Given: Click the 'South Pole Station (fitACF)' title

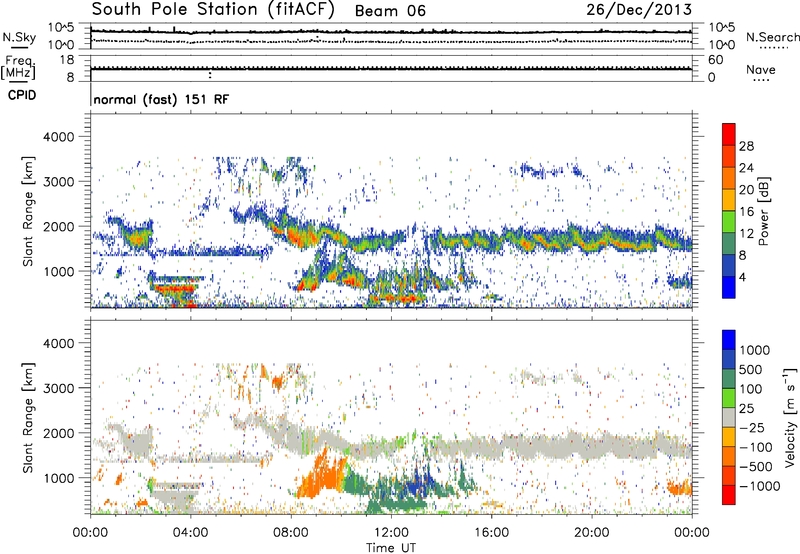Looking at the screenshot, I should tap(213, 10).
